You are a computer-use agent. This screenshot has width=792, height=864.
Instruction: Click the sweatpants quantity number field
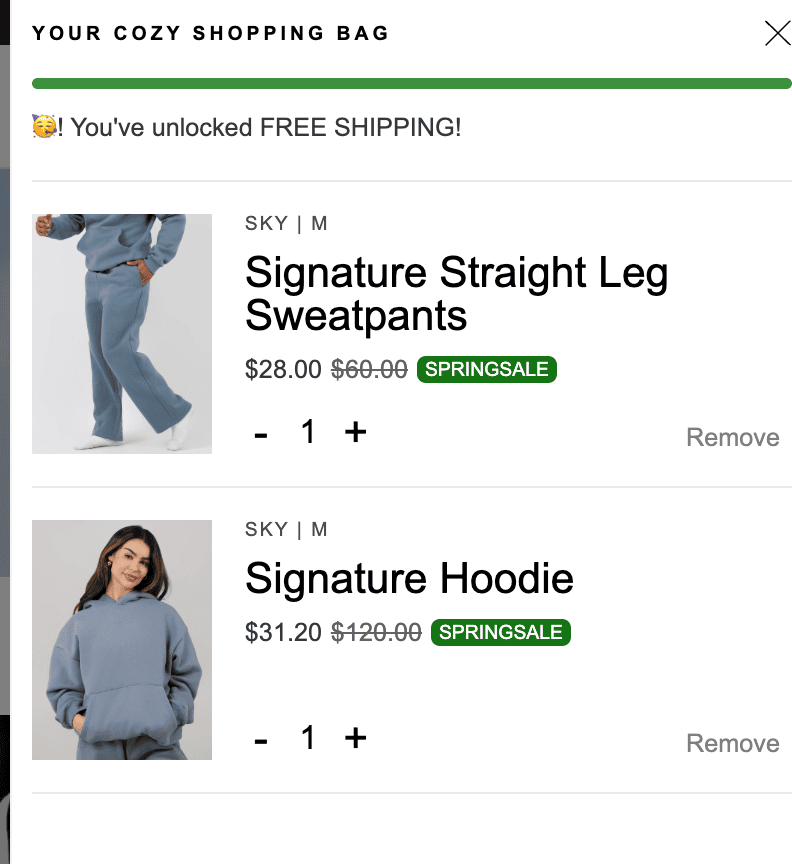pyautogui.click(x=308, y=432)
